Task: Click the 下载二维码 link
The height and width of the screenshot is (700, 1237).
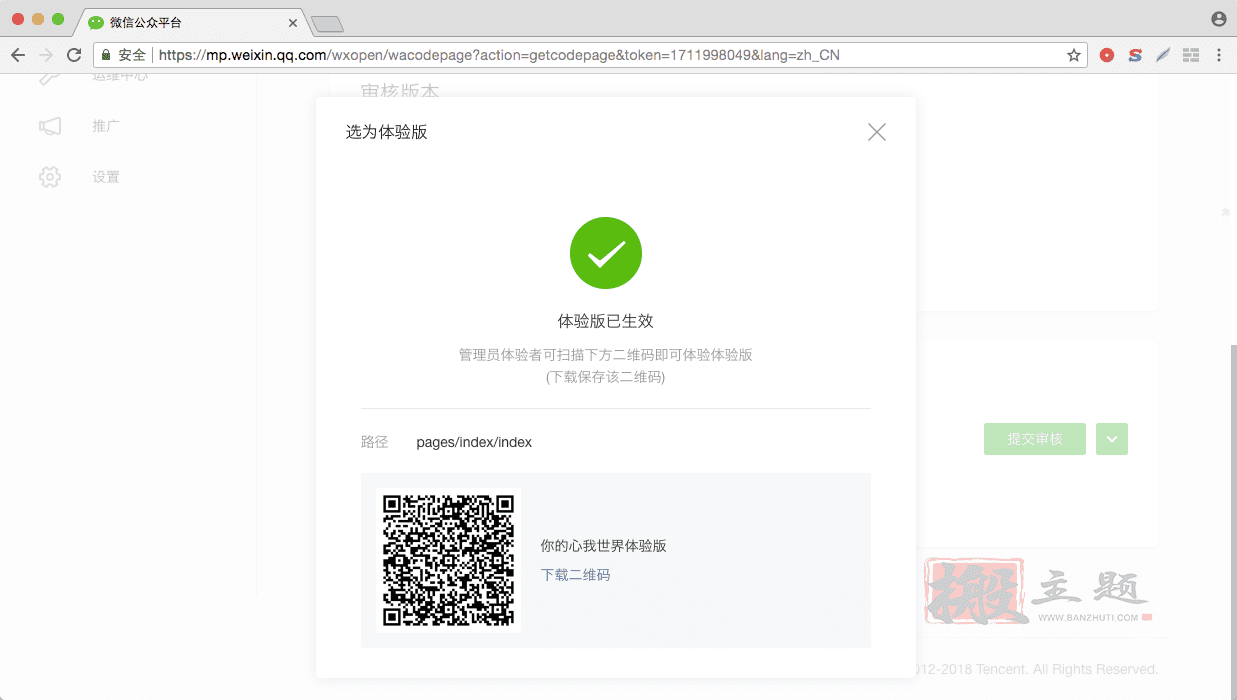Action: pos(575,575)
